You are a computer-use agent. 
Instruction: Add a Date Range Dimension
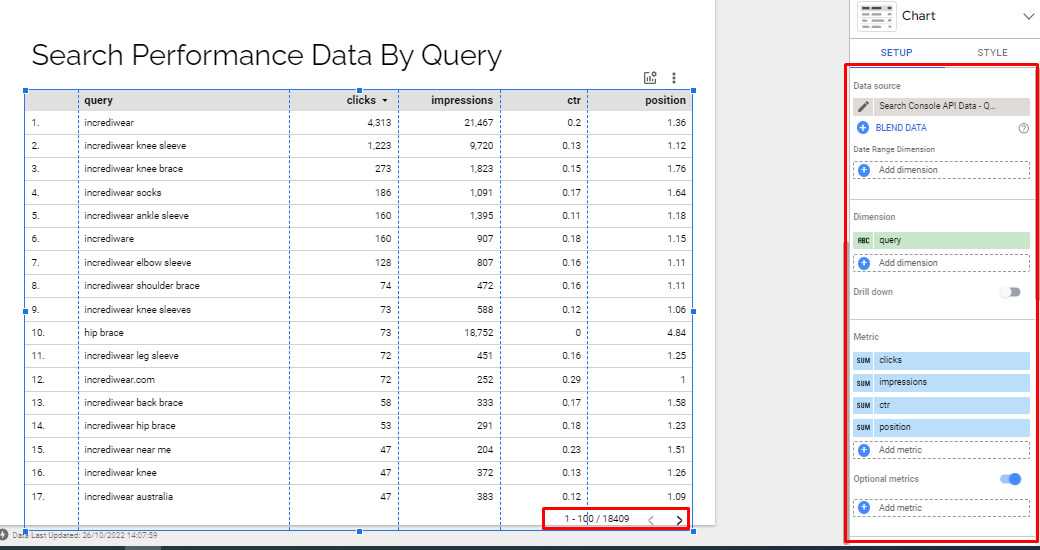pos(941,170)
